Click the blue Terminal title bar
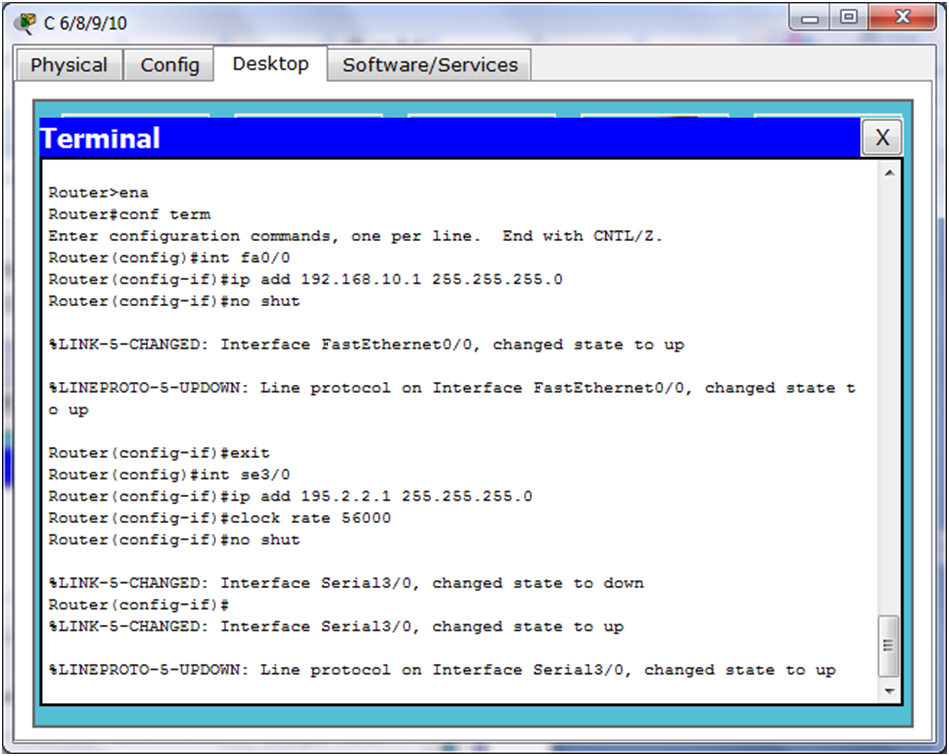This screenshot has height=756, width=949. coord(450,138)
